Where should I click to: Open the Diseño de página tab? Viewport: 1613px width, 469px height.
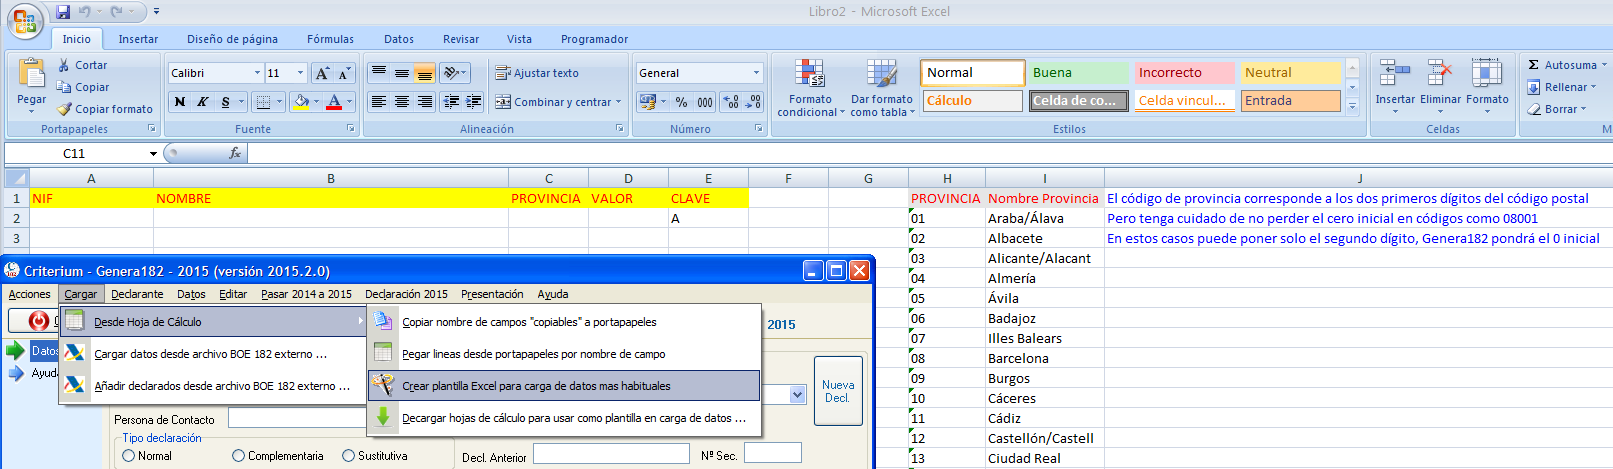pyautogui.click(x=232, y=39)
